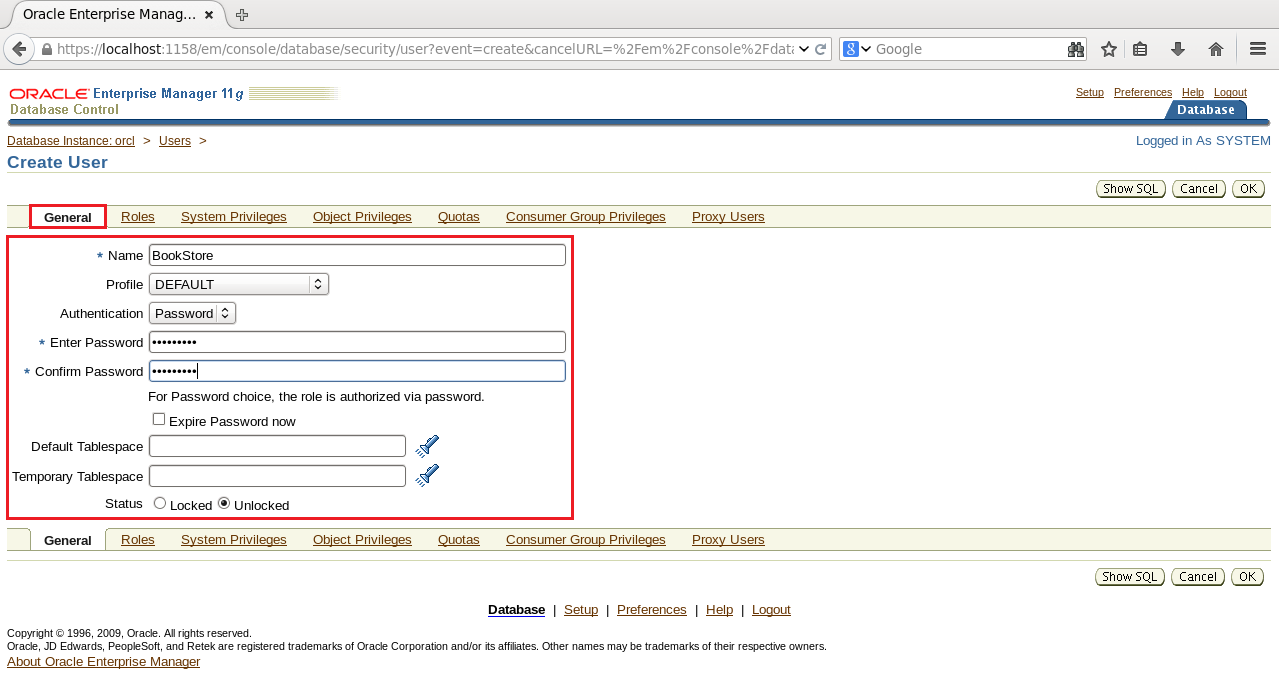Open the bottom System Privileges tab

234,540
